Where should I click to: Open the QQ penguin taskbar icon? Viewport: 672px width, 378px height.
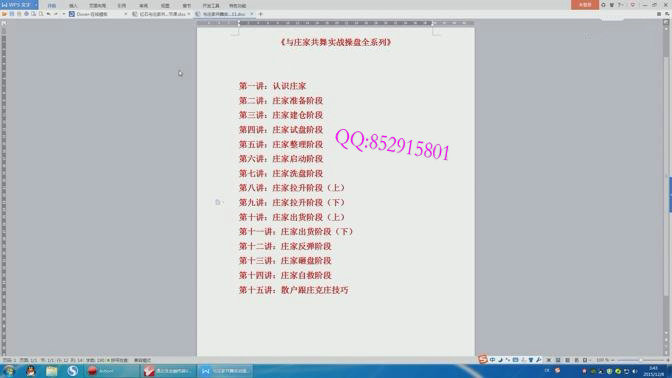click(x=30, y=371)
